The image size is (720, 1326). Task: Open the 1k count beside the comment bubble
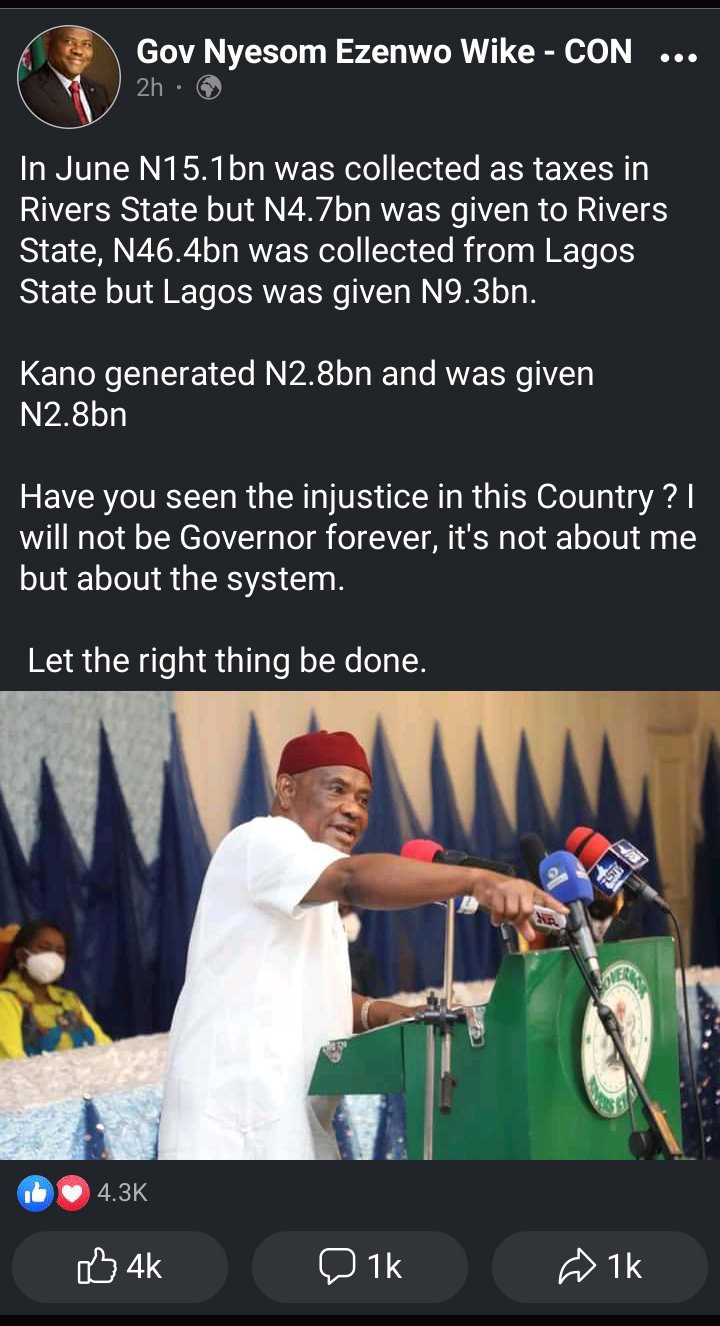point(385,1267)
